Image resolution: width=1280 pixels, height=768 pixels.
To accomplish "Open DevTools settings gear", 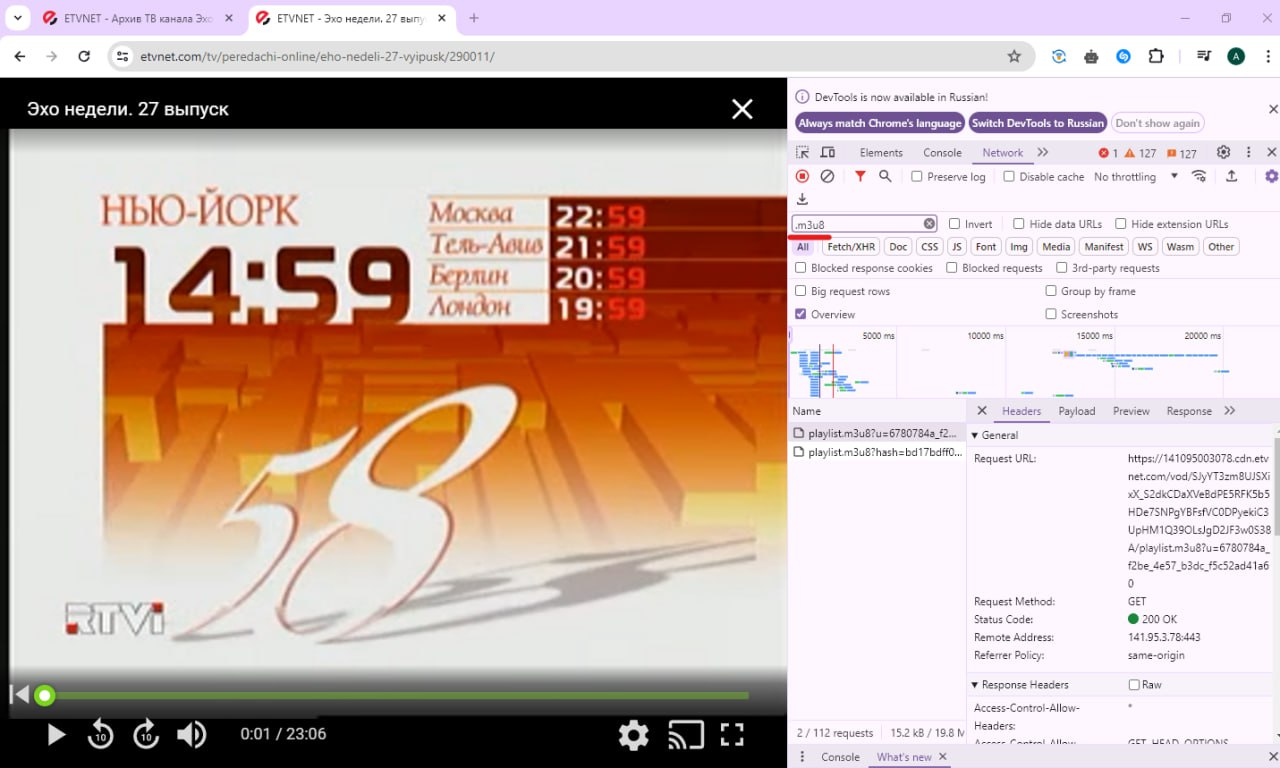I will click(1223, 152).
